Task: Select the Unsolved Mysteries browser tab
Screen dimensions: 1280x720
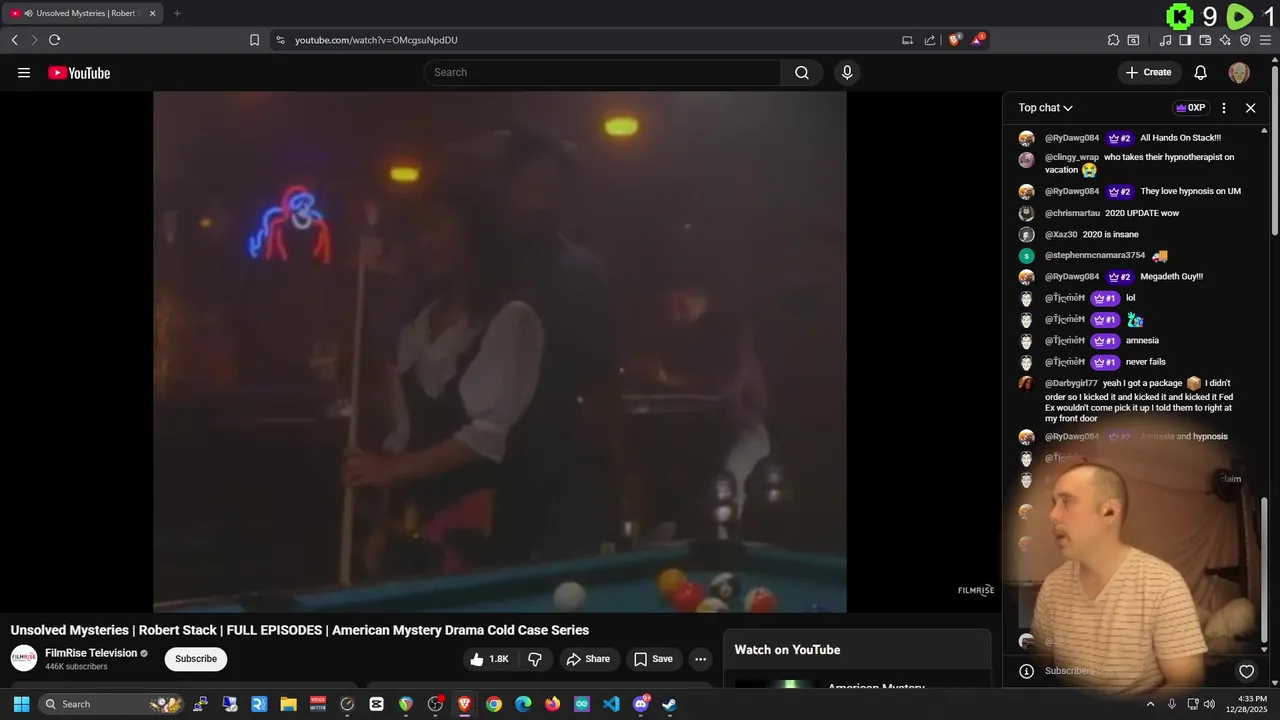Action: pyautogui.click(x=82, y=13)
